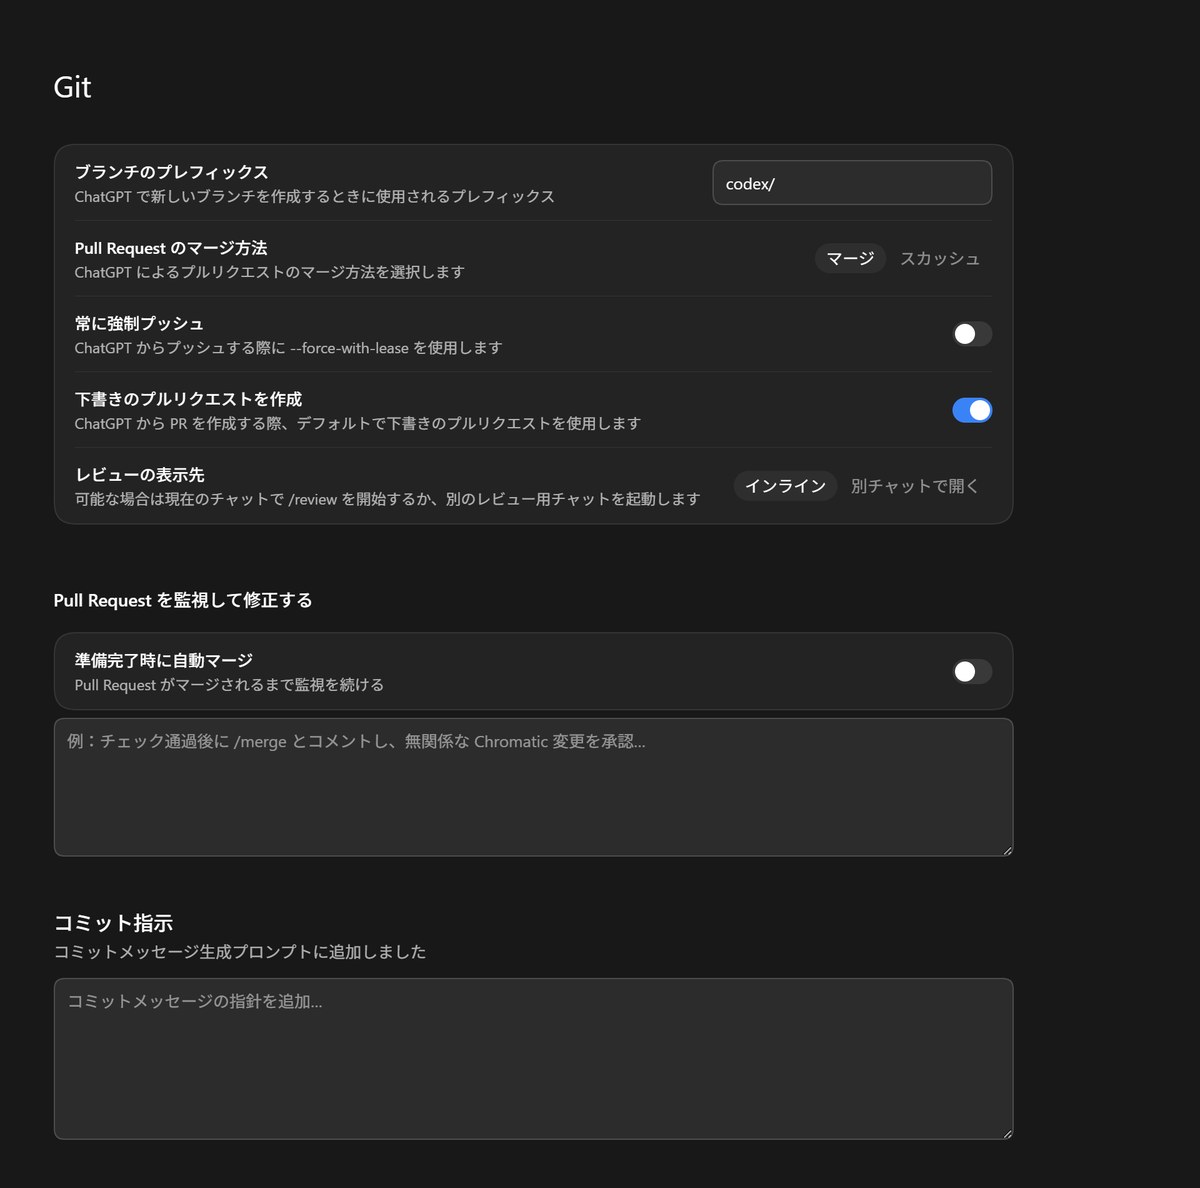
Task: Click the commit message guidelines textarea
Action: click(533, 1059)
